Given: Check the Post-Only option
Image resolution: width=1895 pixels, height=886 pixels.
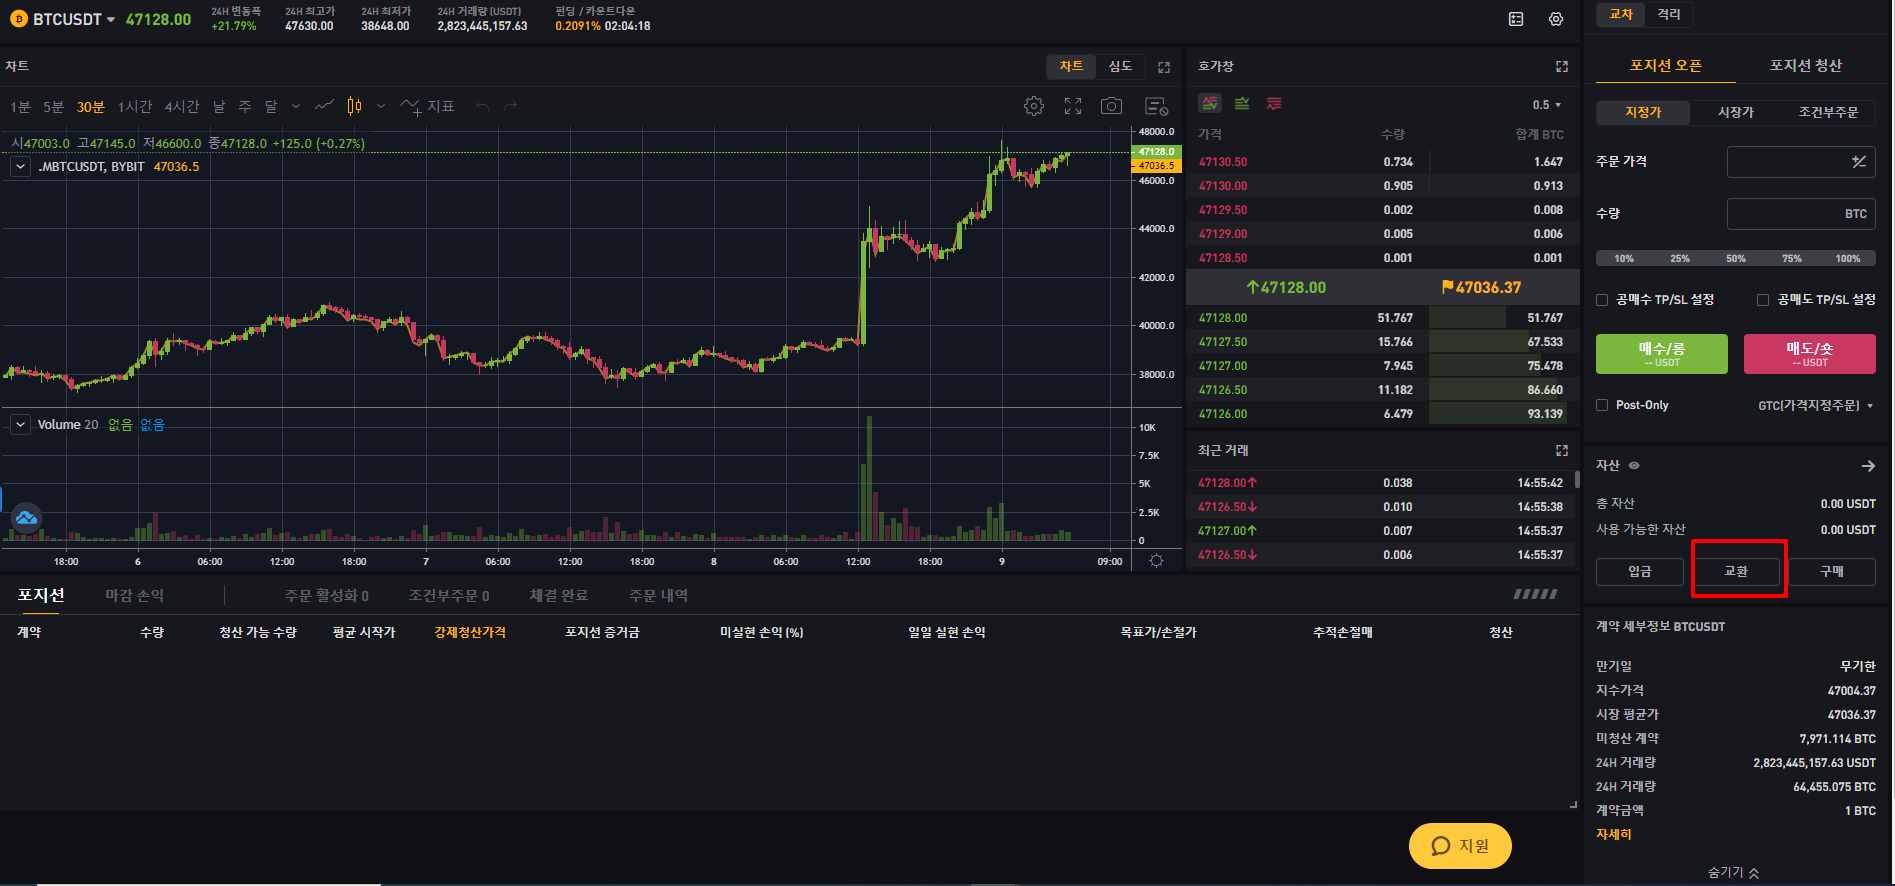Looking at the screenshot, I should 1602,405.
